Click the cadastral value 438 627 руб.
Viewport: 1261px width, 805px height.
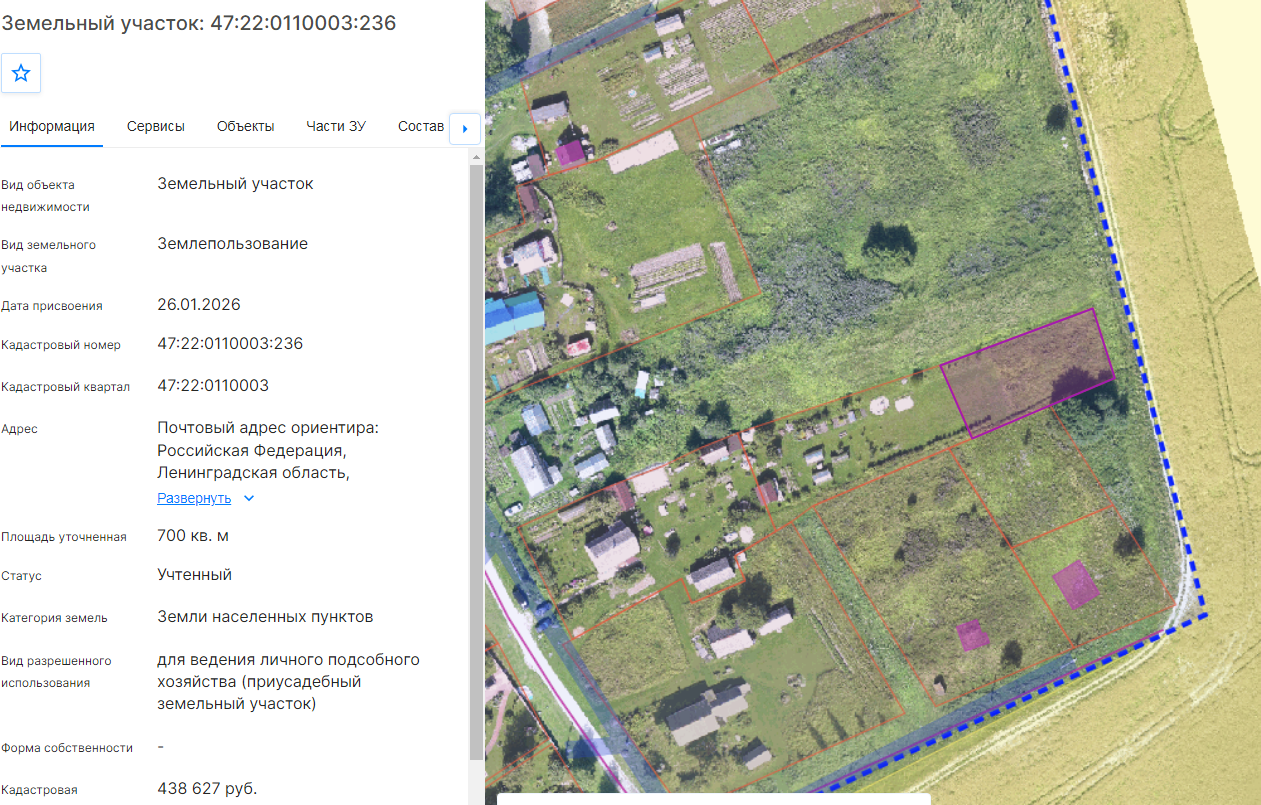pos(207,789)
